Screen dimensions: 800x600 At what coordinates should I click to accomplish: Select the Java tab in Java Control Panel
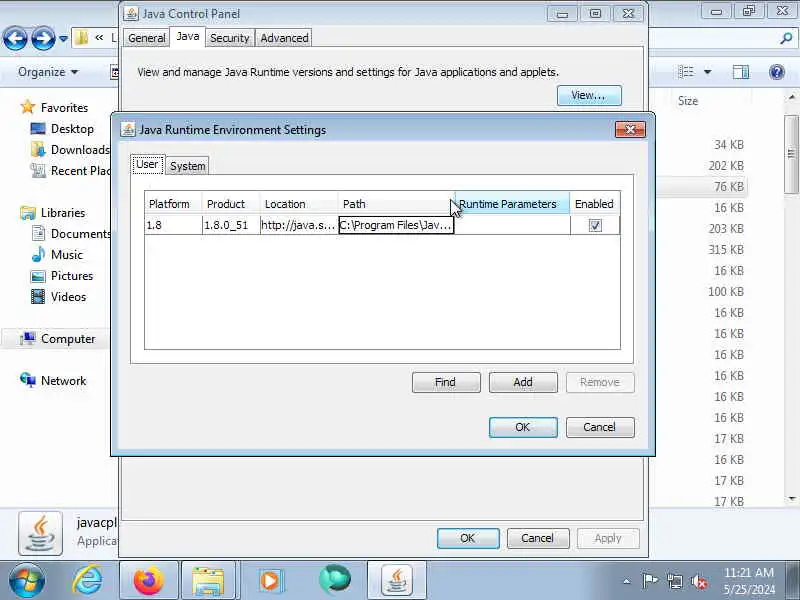point(188,36)
